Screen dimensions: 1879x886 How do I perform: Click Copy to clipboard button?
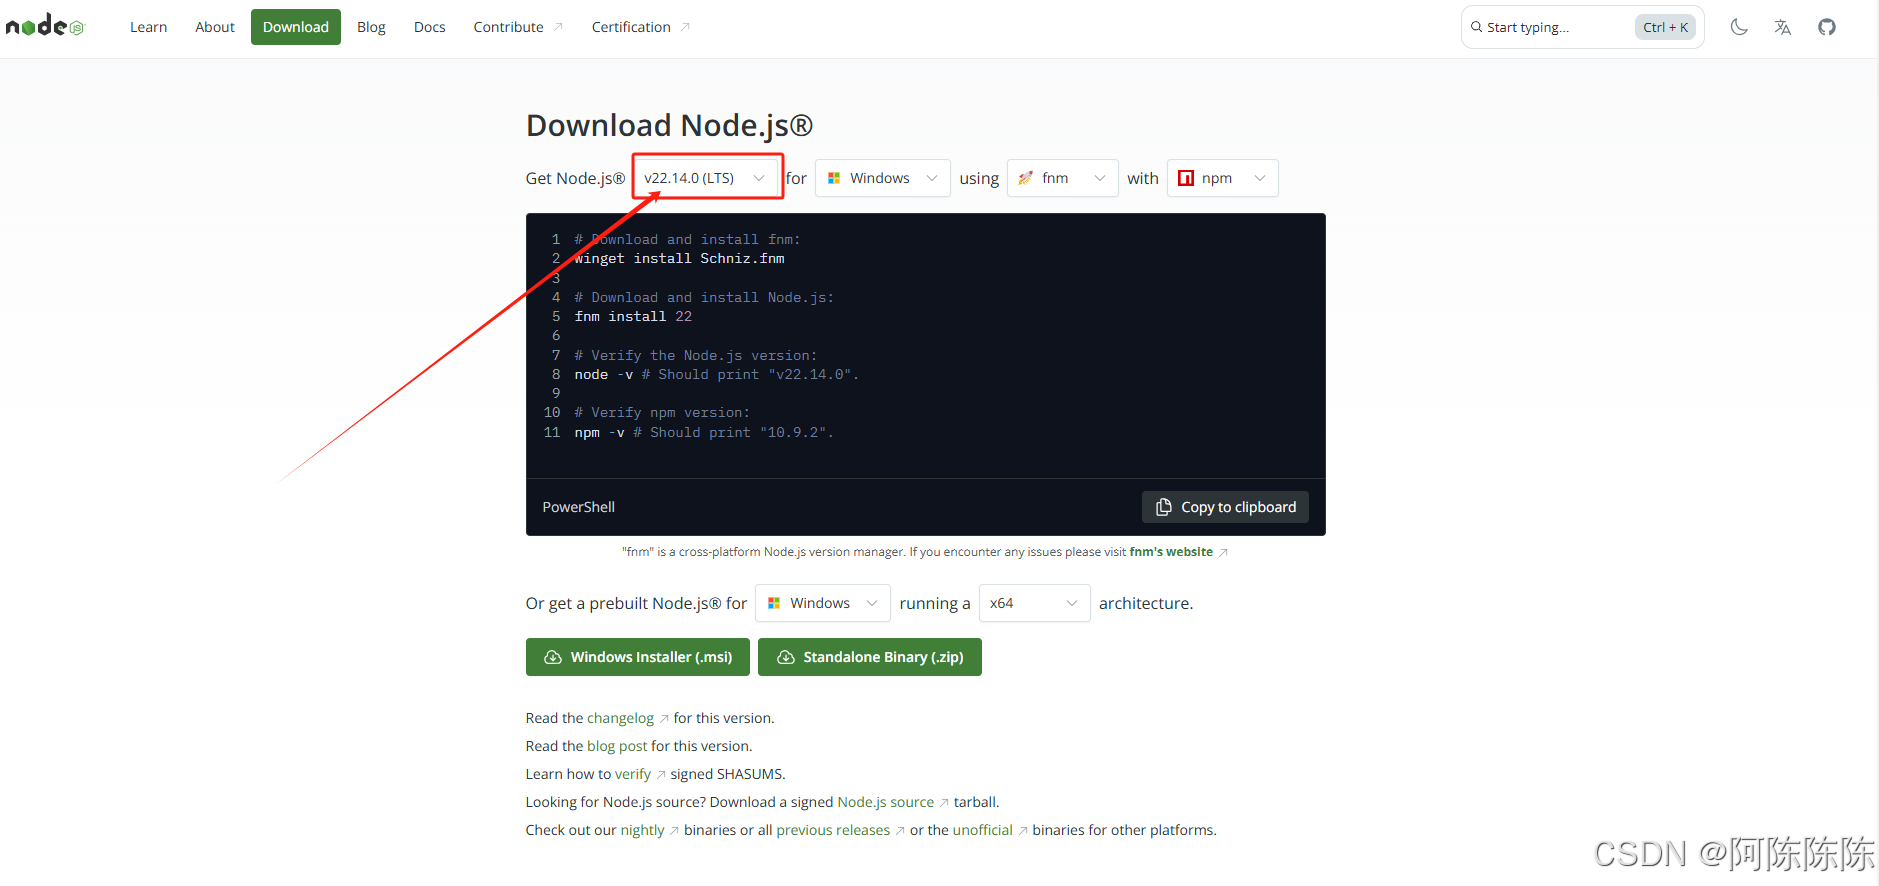pos(1225,507)
